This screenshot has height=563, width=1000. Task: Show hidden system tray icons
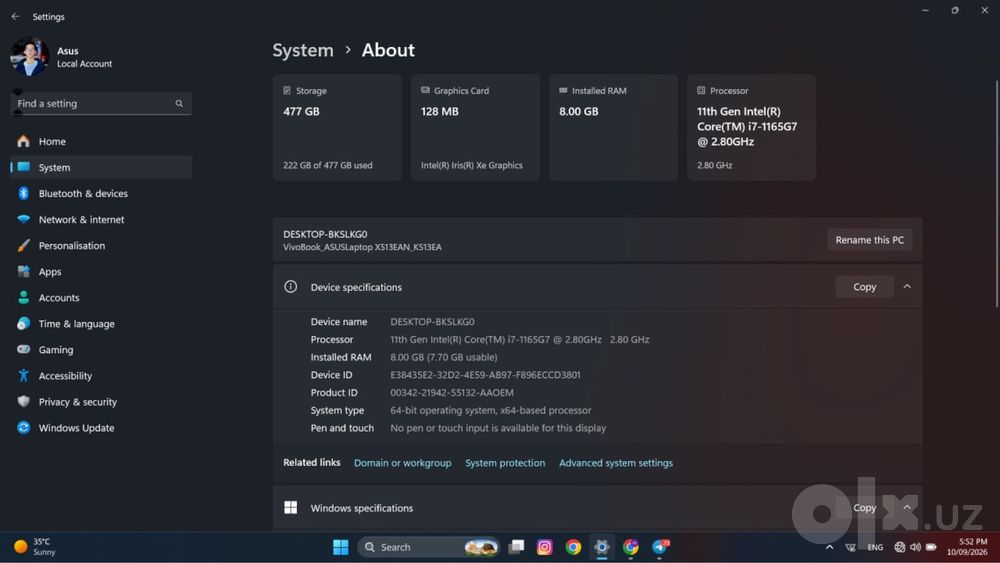tap(829, 547)
